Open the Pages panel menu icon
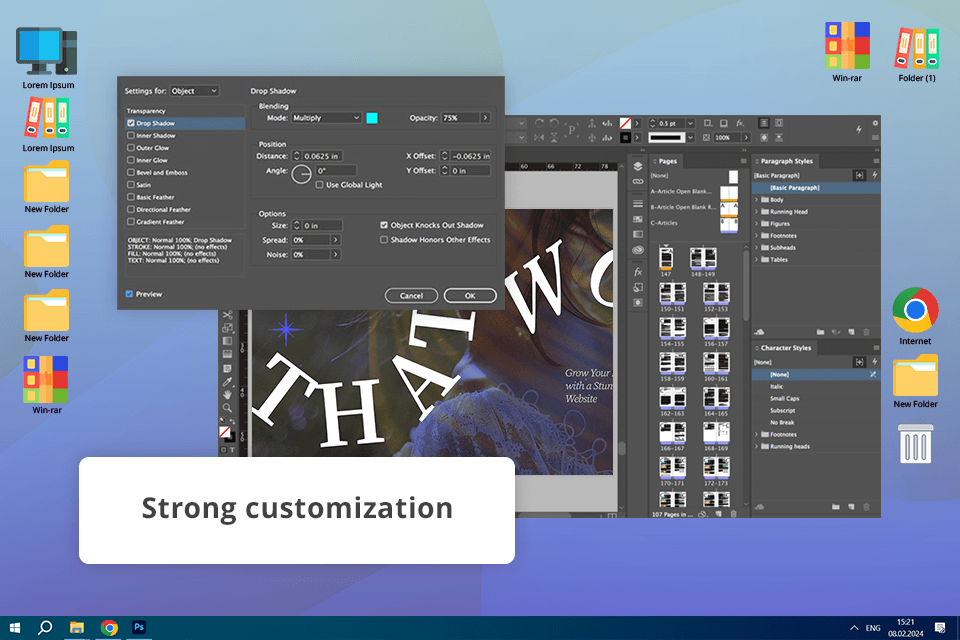 [743, 161]
